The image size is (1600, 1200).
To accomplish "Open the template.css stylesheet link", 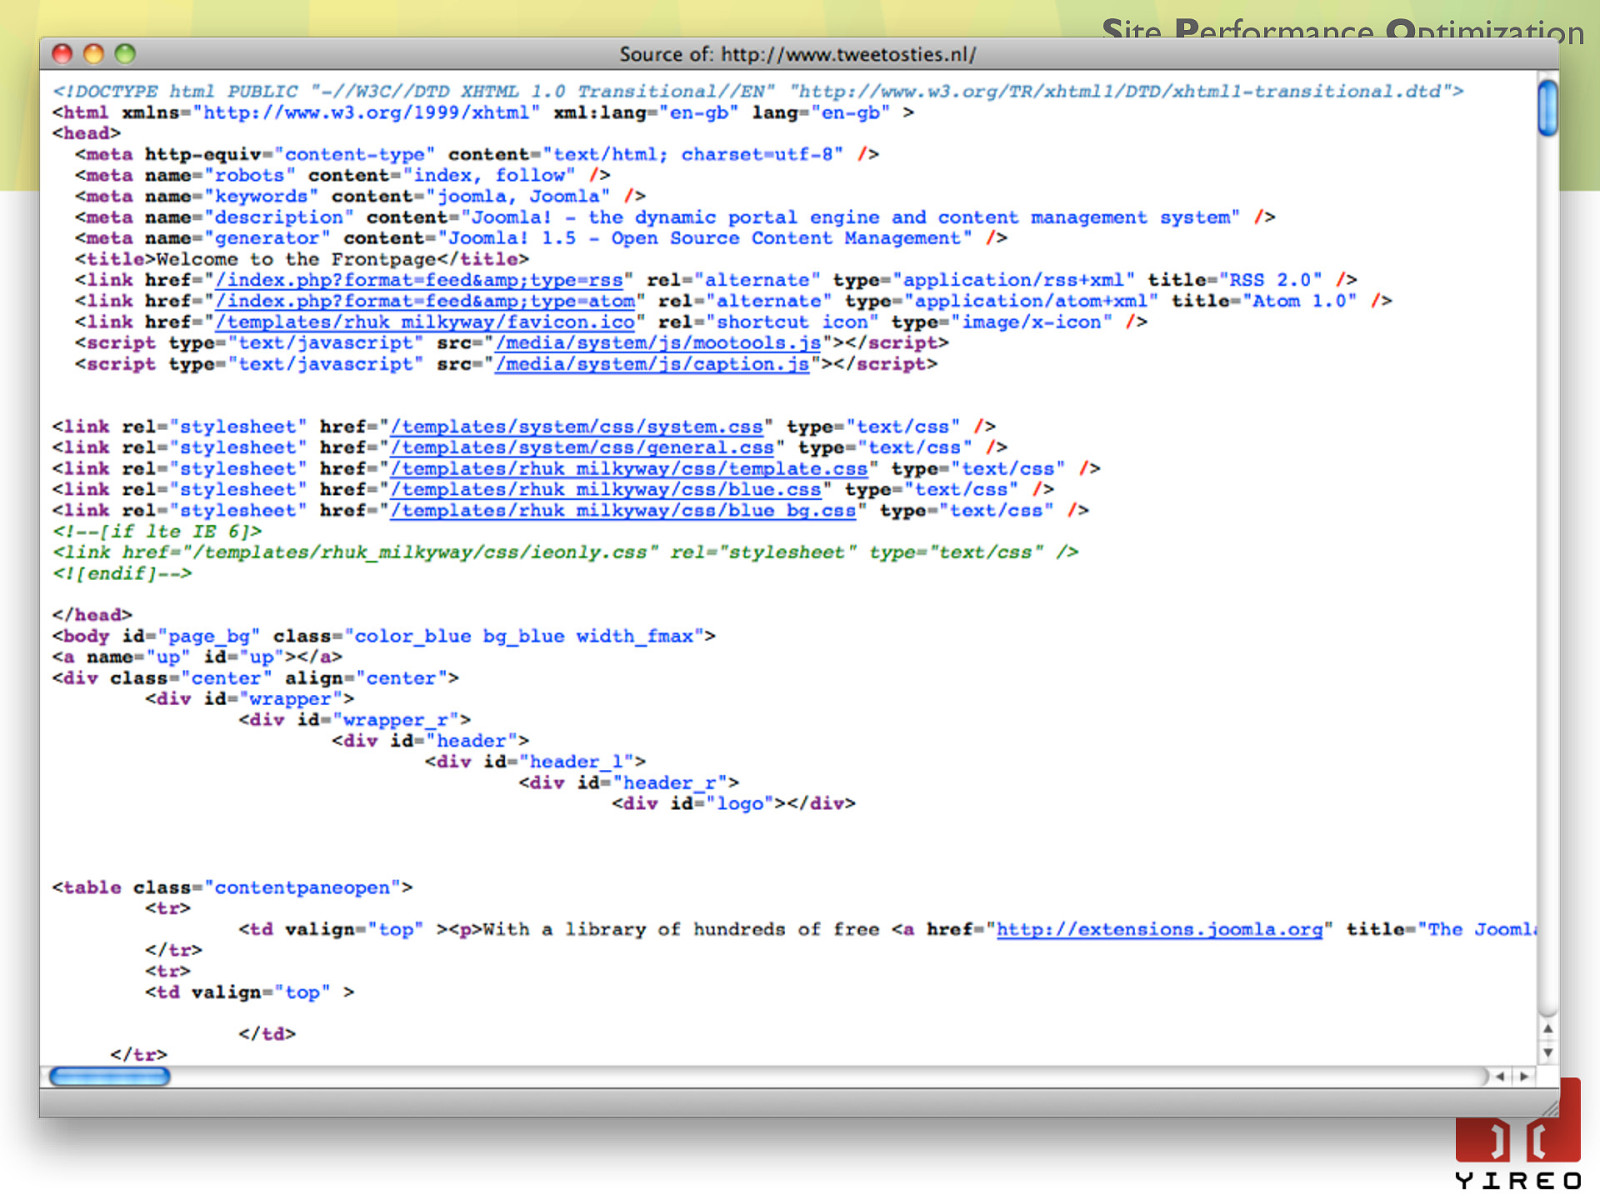I will click(630, 469).
